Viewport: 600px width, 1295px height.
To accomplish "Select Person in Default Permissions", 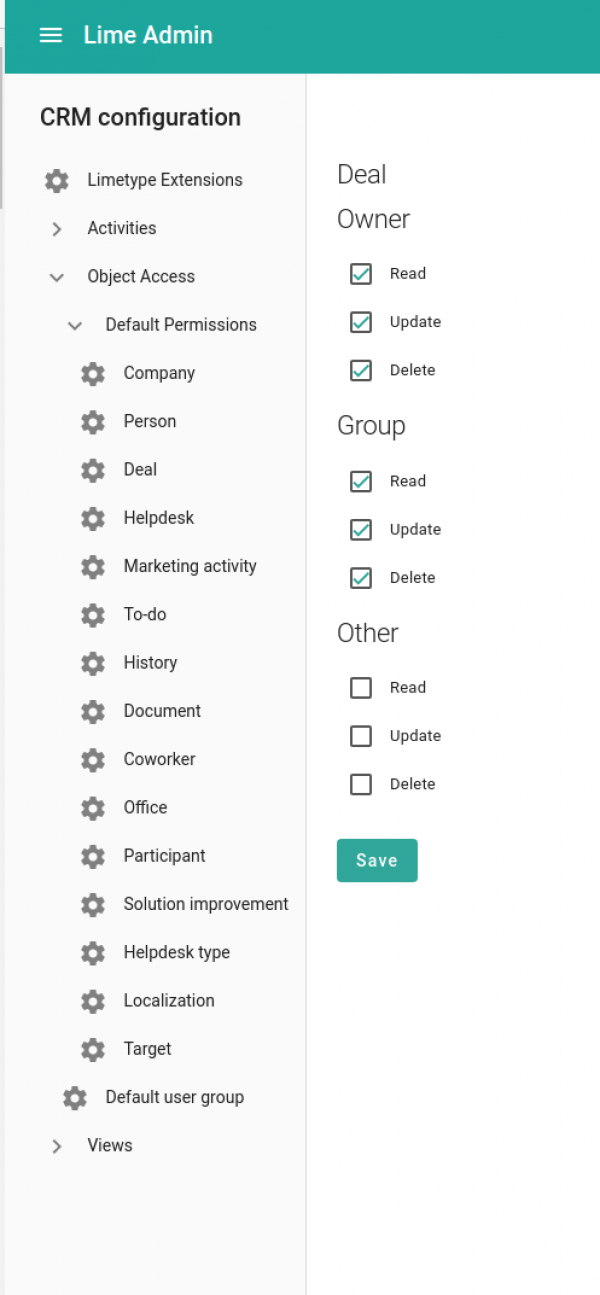I will pos(150,422).
